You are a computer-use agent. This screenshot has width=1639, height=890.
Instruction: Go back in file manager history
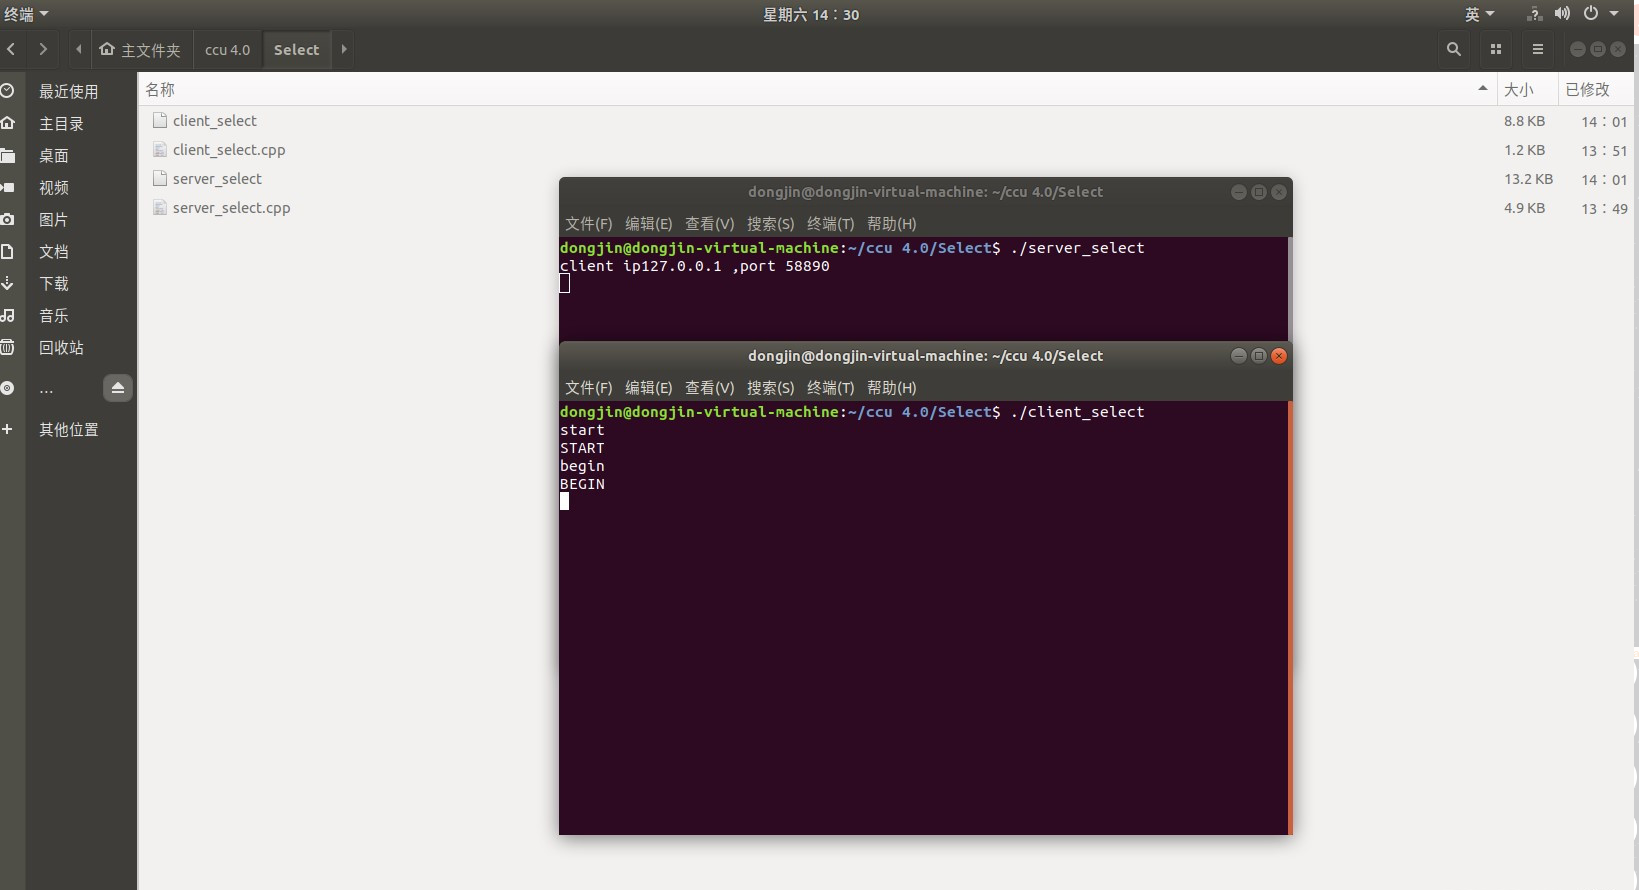11,49
